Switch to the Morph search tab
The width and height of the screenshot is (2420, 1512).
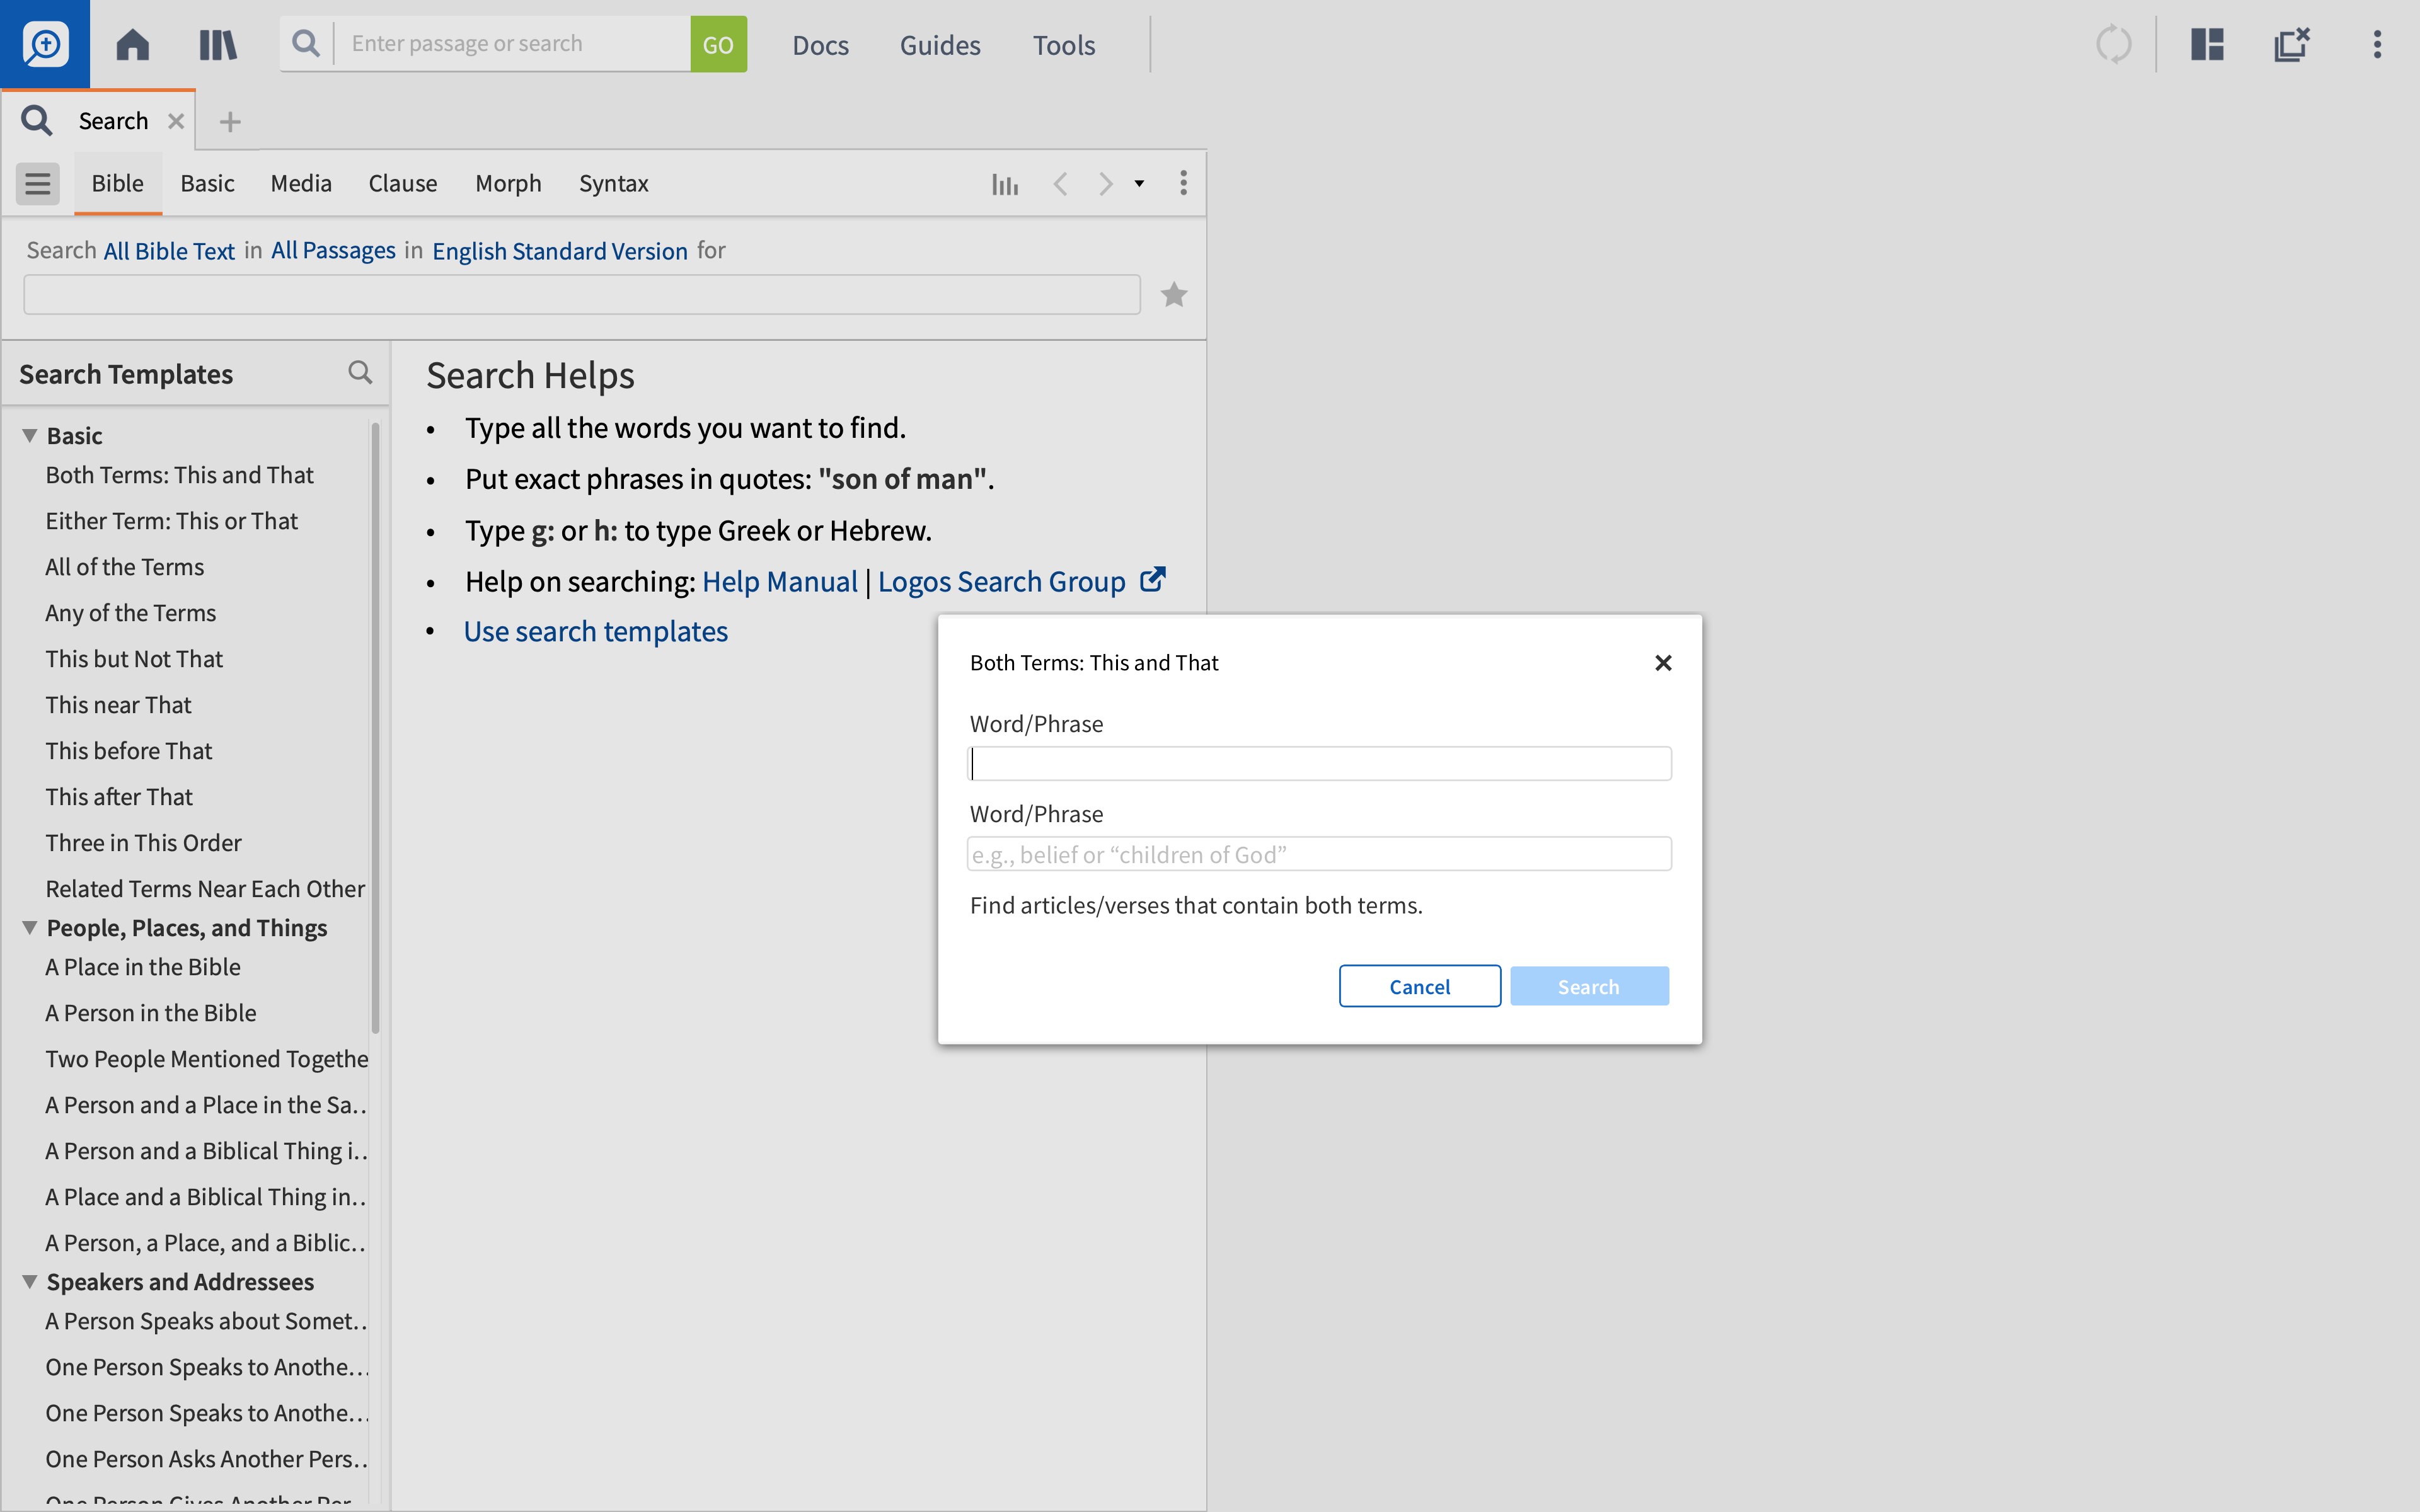[508, 184]
